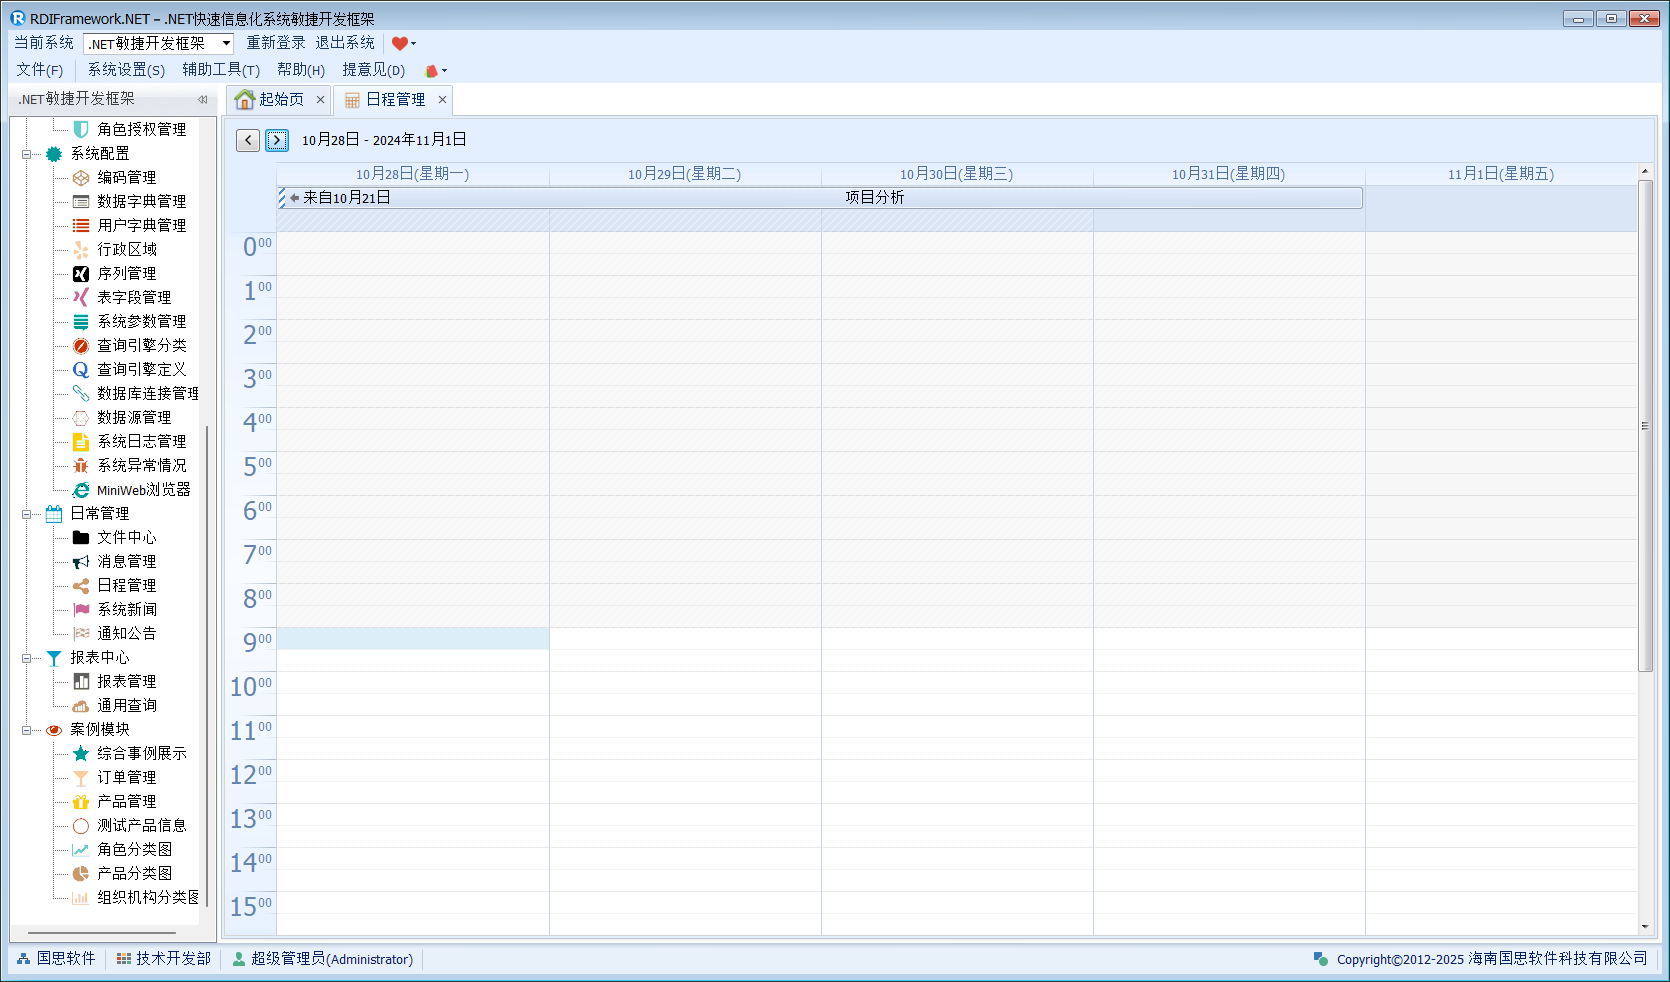This screenshot has height=982, width=1670.
Task: Open the 当前系统 combo box dropdown
Action: [226, 43]
